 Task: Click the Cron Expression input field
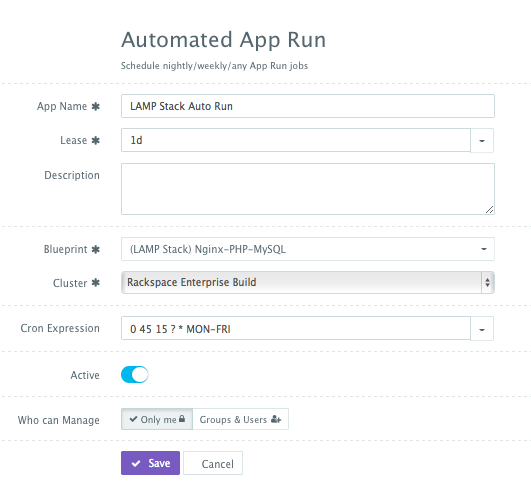pos(296,328)
